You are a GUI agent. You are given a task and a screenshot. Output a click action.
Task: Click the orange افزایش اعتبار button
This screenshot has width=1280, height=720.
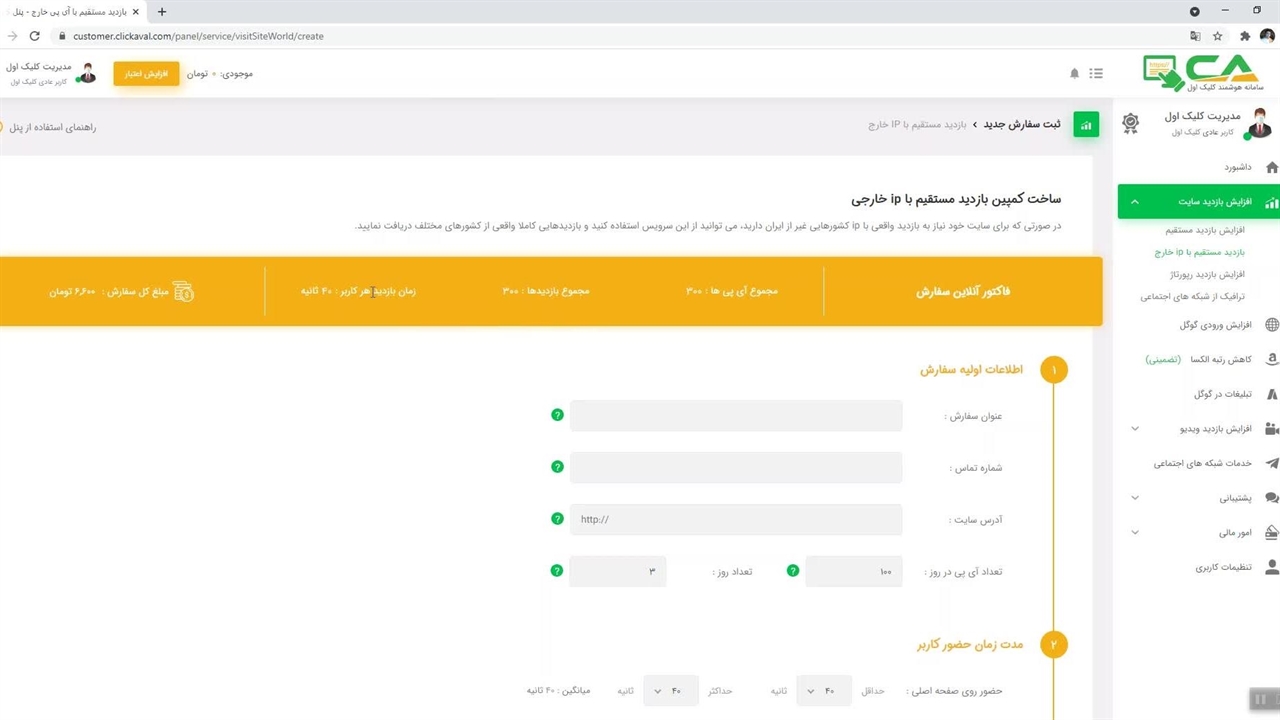pyautogui.click(x=146, y=74)
